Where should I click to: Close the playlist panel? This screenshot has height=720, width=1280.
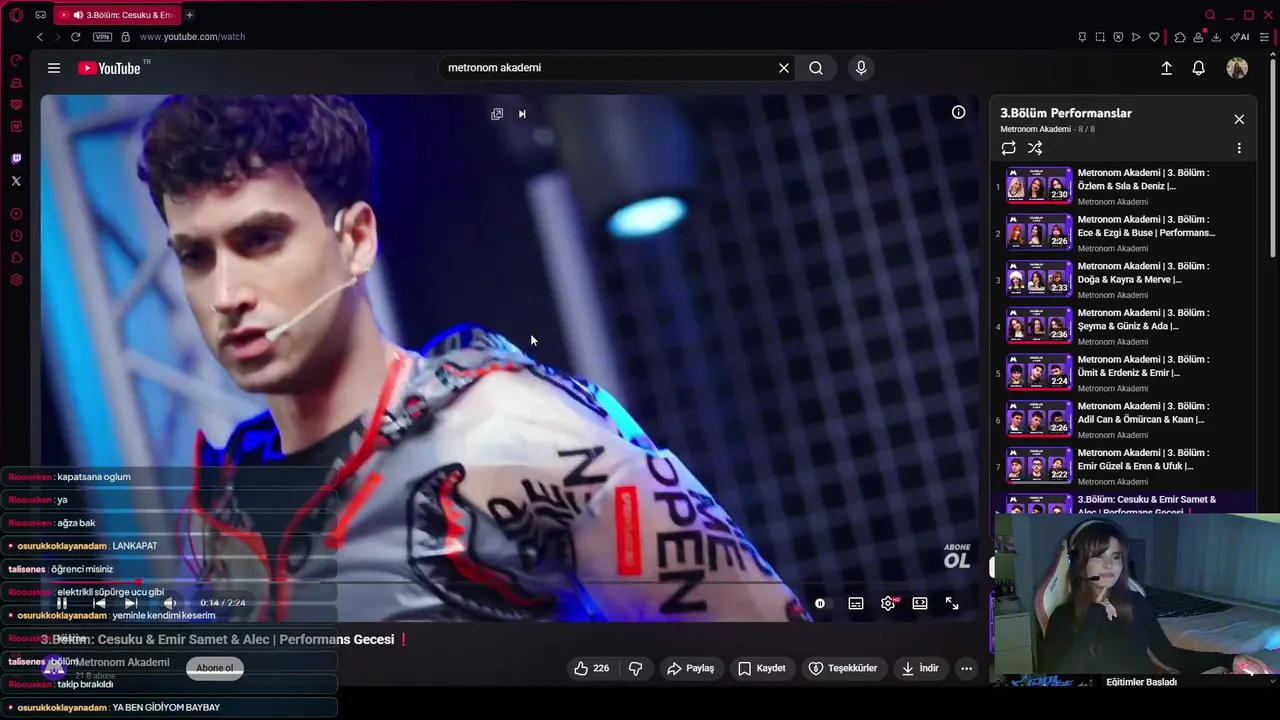[x=1239, y=119]
